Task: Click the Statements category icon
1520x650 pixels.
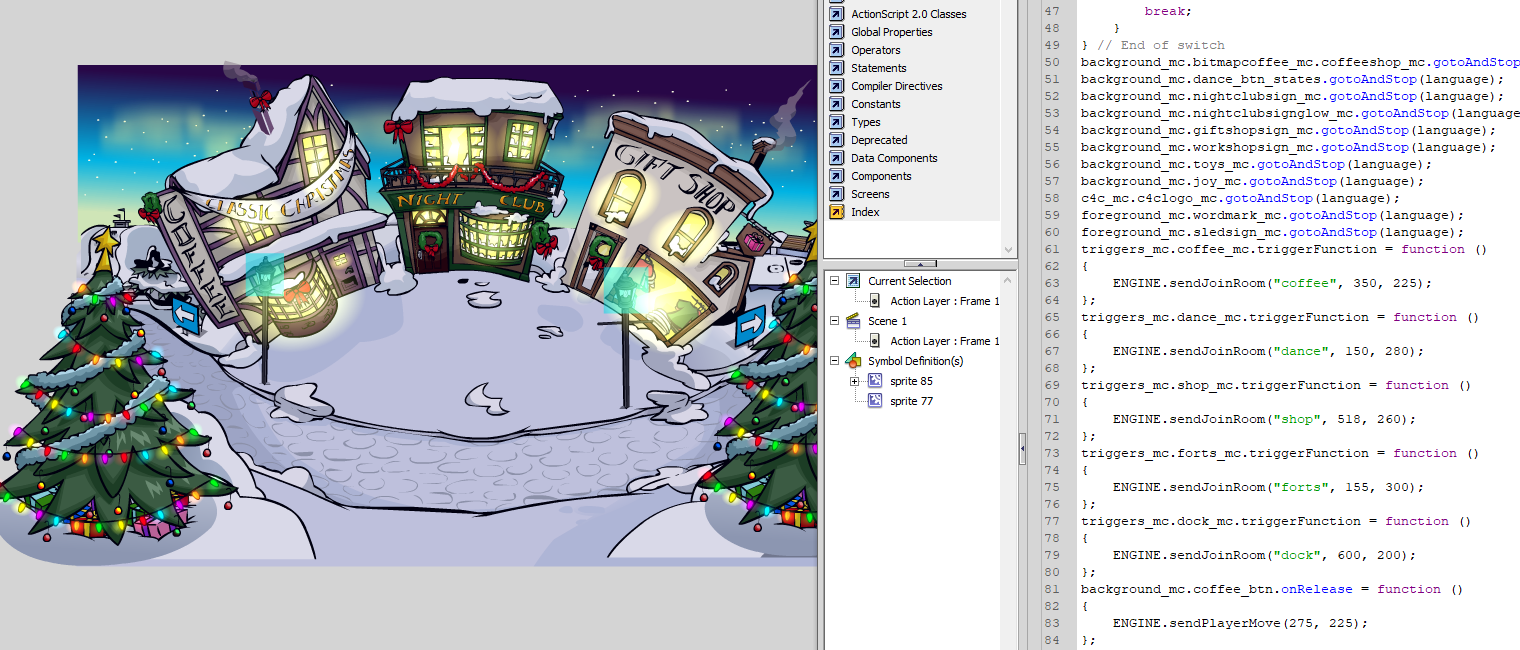Action: click(x=836, y=68)
